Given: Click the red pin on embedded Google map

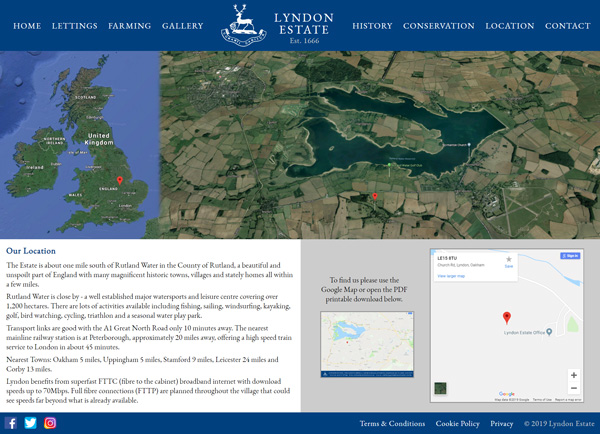Looking at the screenshot, I should [507, 318].
